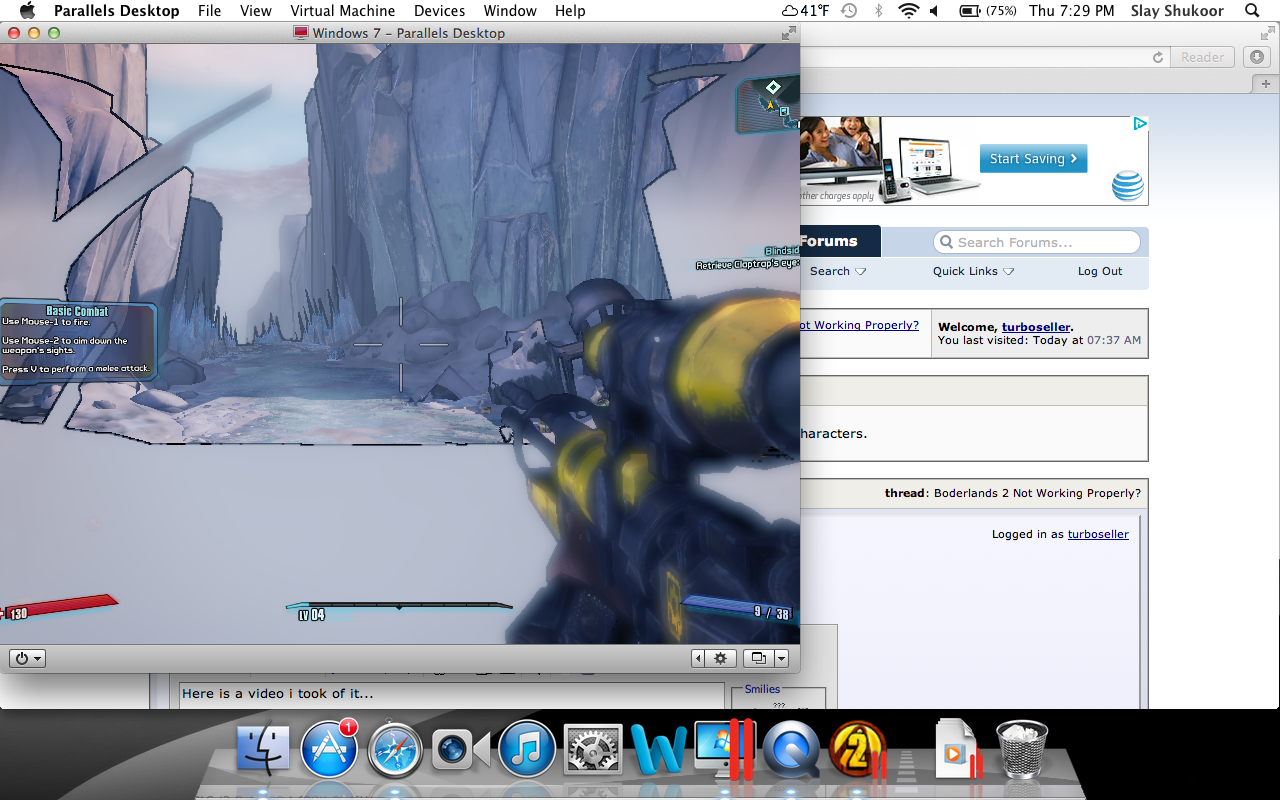Launch the blue W app in Dock
Image resolution: width=1280 pixels, height=800 pixels.
658,750
